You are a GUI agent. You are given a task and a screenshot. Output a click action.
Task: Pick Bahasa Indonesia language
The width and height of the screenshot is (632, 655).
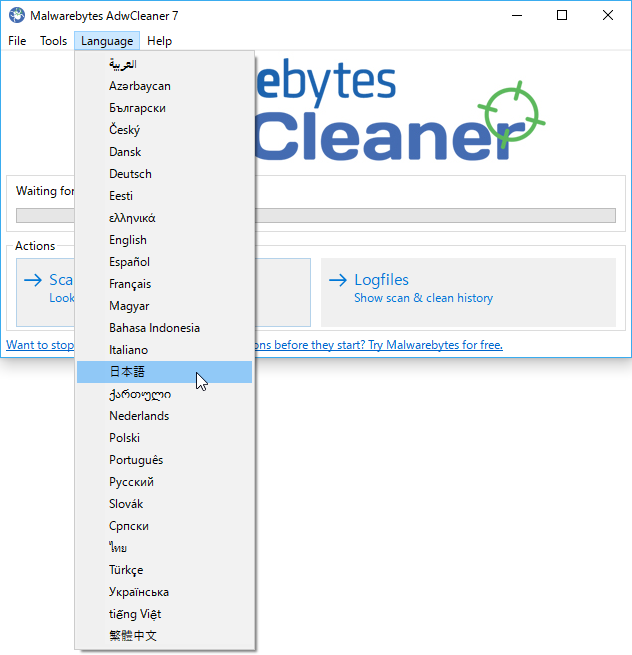165,328
